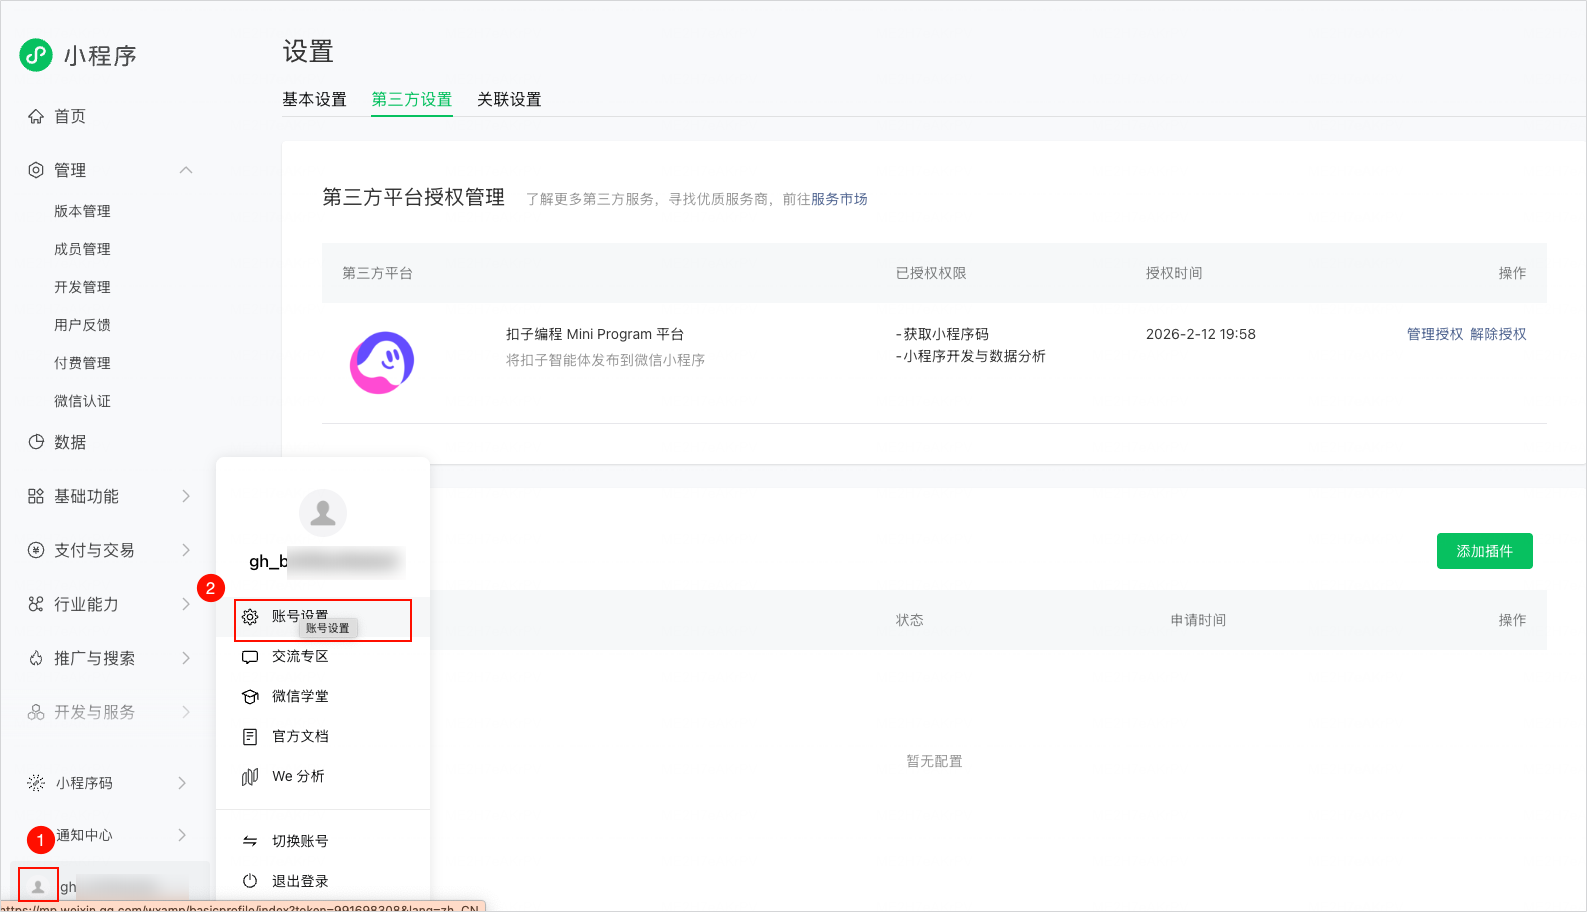1587x912 pixels.
Task: Click the 官方文档 document icon
Action: pyautogui.click(x=250, y=737)
